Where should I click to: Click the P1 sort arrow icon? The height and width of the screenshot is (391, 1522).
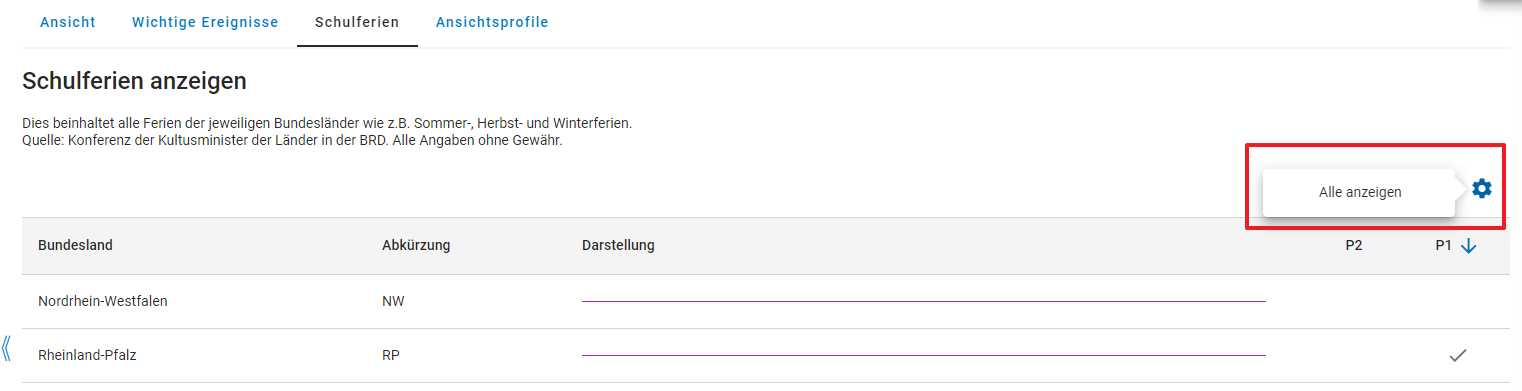[1468, 246]
